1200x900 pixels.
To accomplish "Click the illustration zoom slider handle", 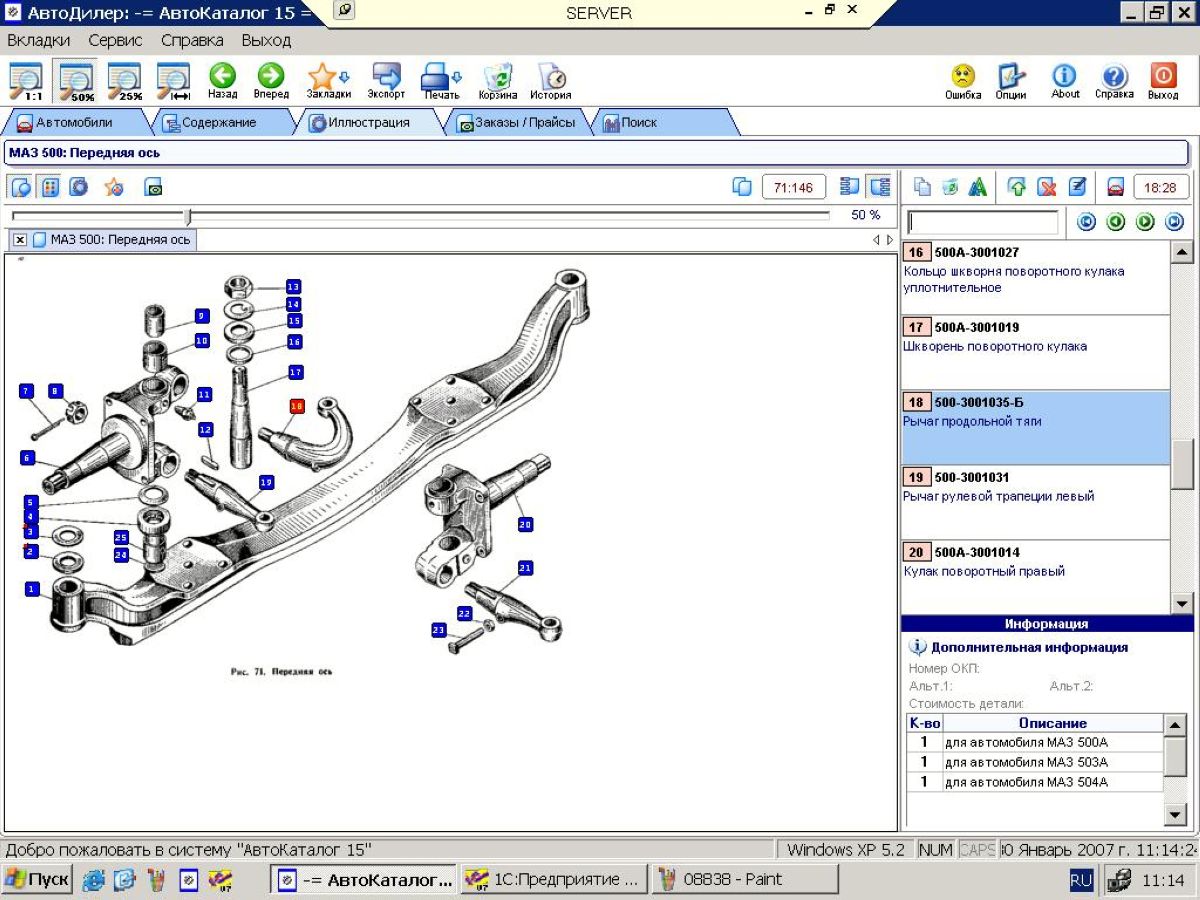I will [x=187, y=216].
